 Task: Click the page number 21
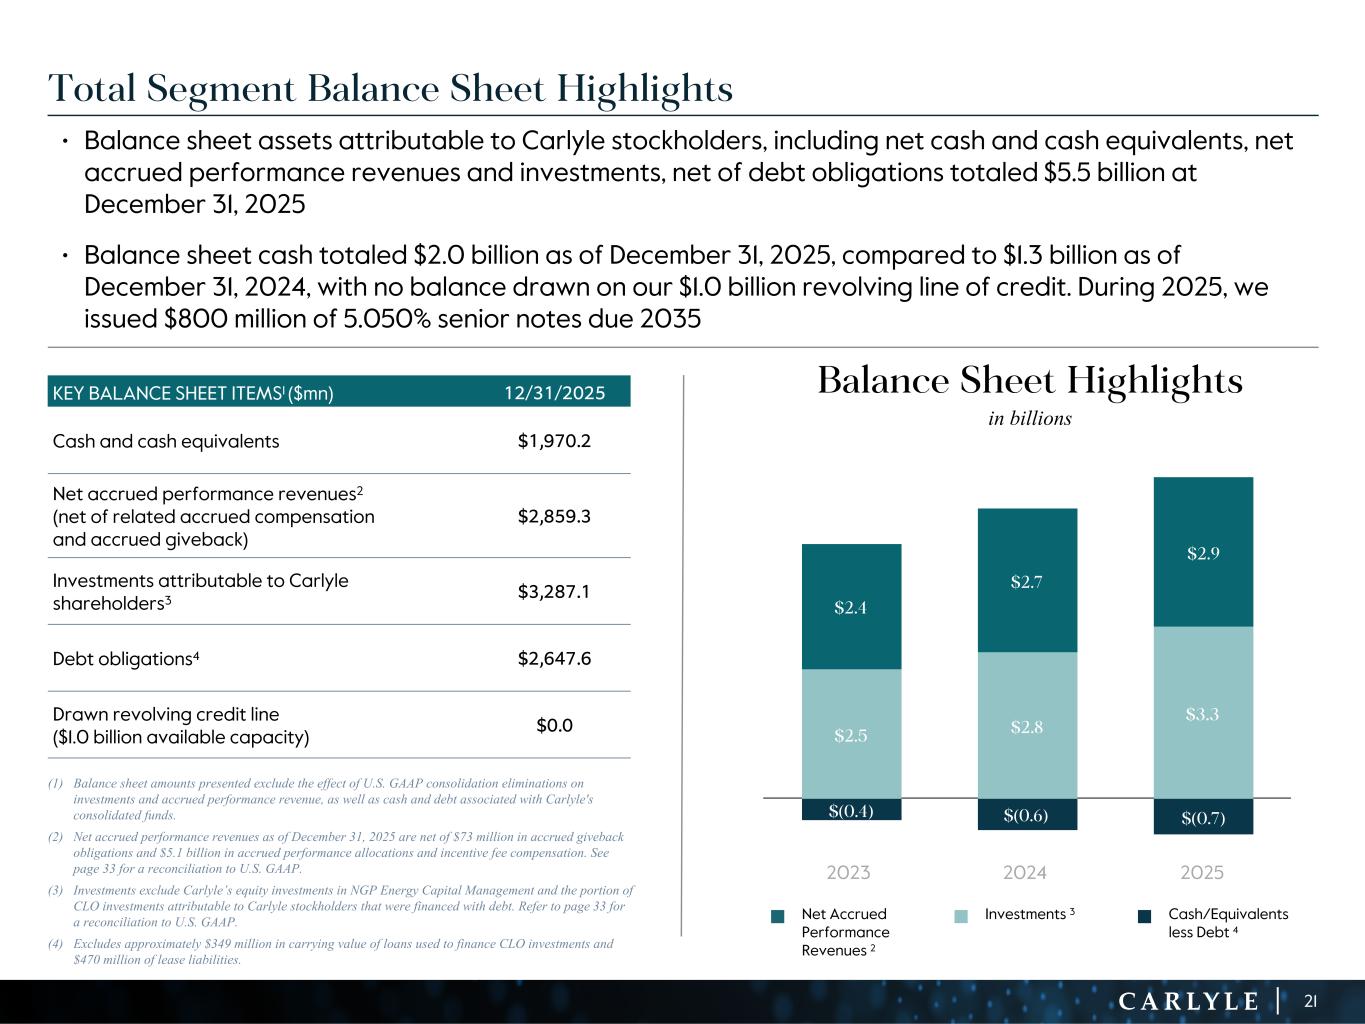coord(1310,1001)
